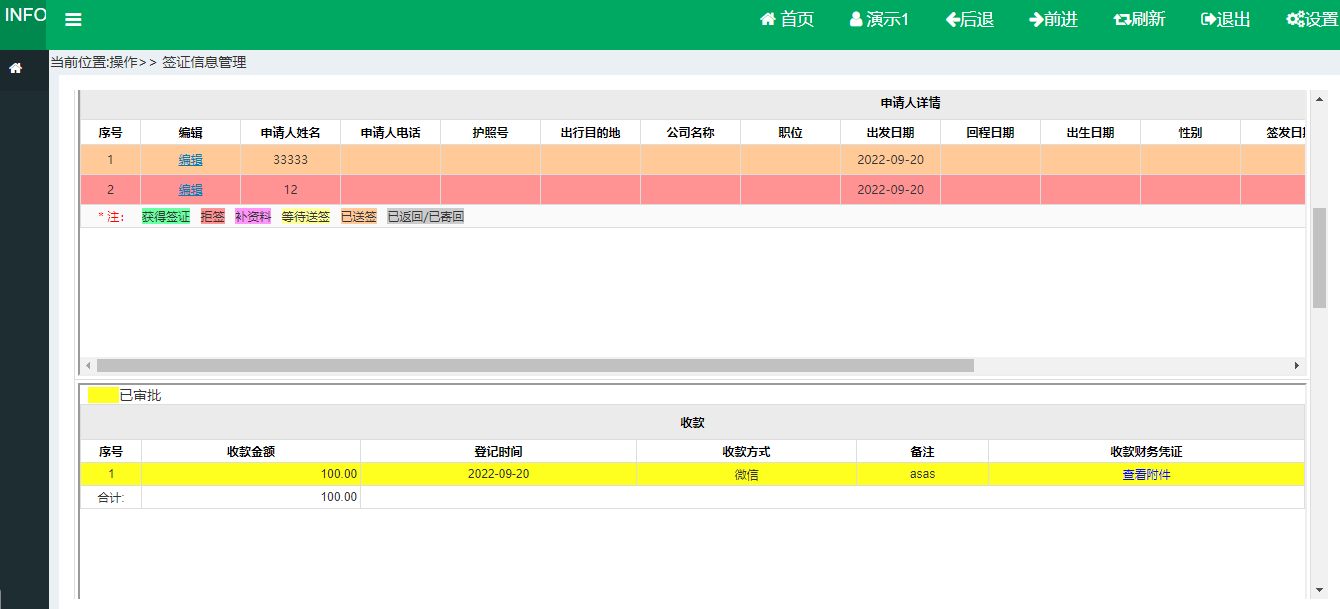
Task: Click the 后退 back arrow
Action: tap(969, 20)
